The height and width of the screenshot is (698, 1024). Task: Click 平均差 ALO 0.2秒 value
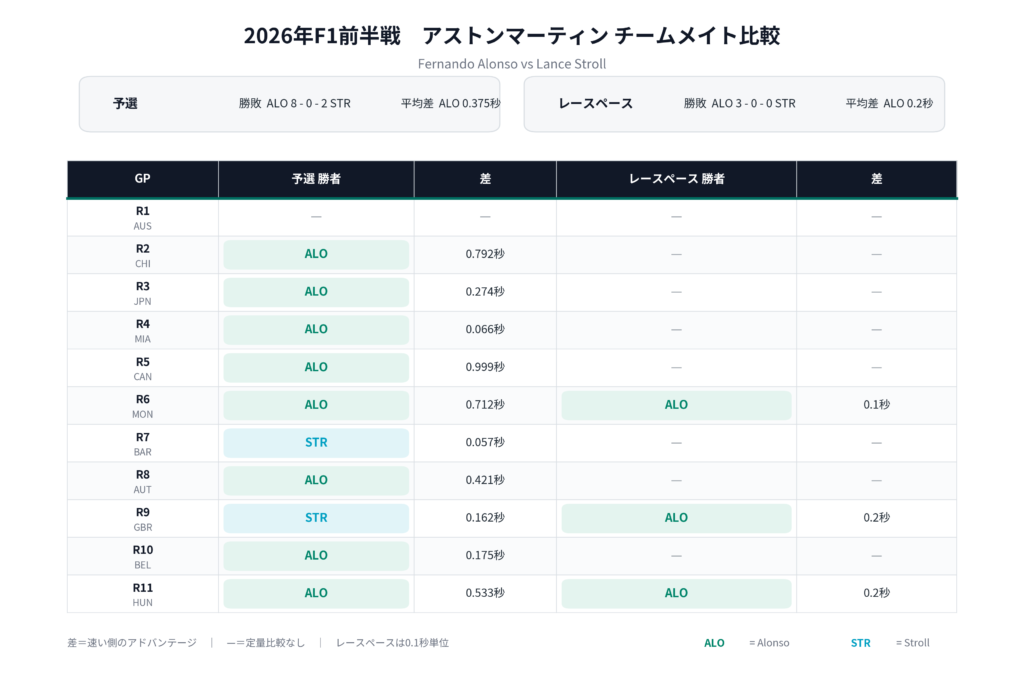pos(889,103)
